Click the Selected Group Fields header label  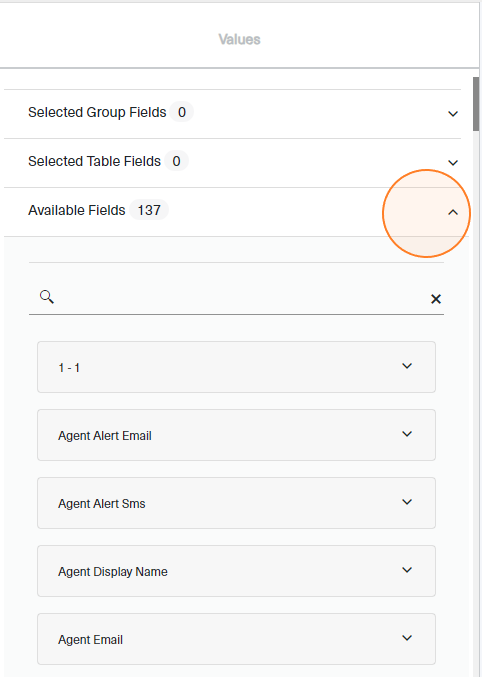click(x=97, y=112)
